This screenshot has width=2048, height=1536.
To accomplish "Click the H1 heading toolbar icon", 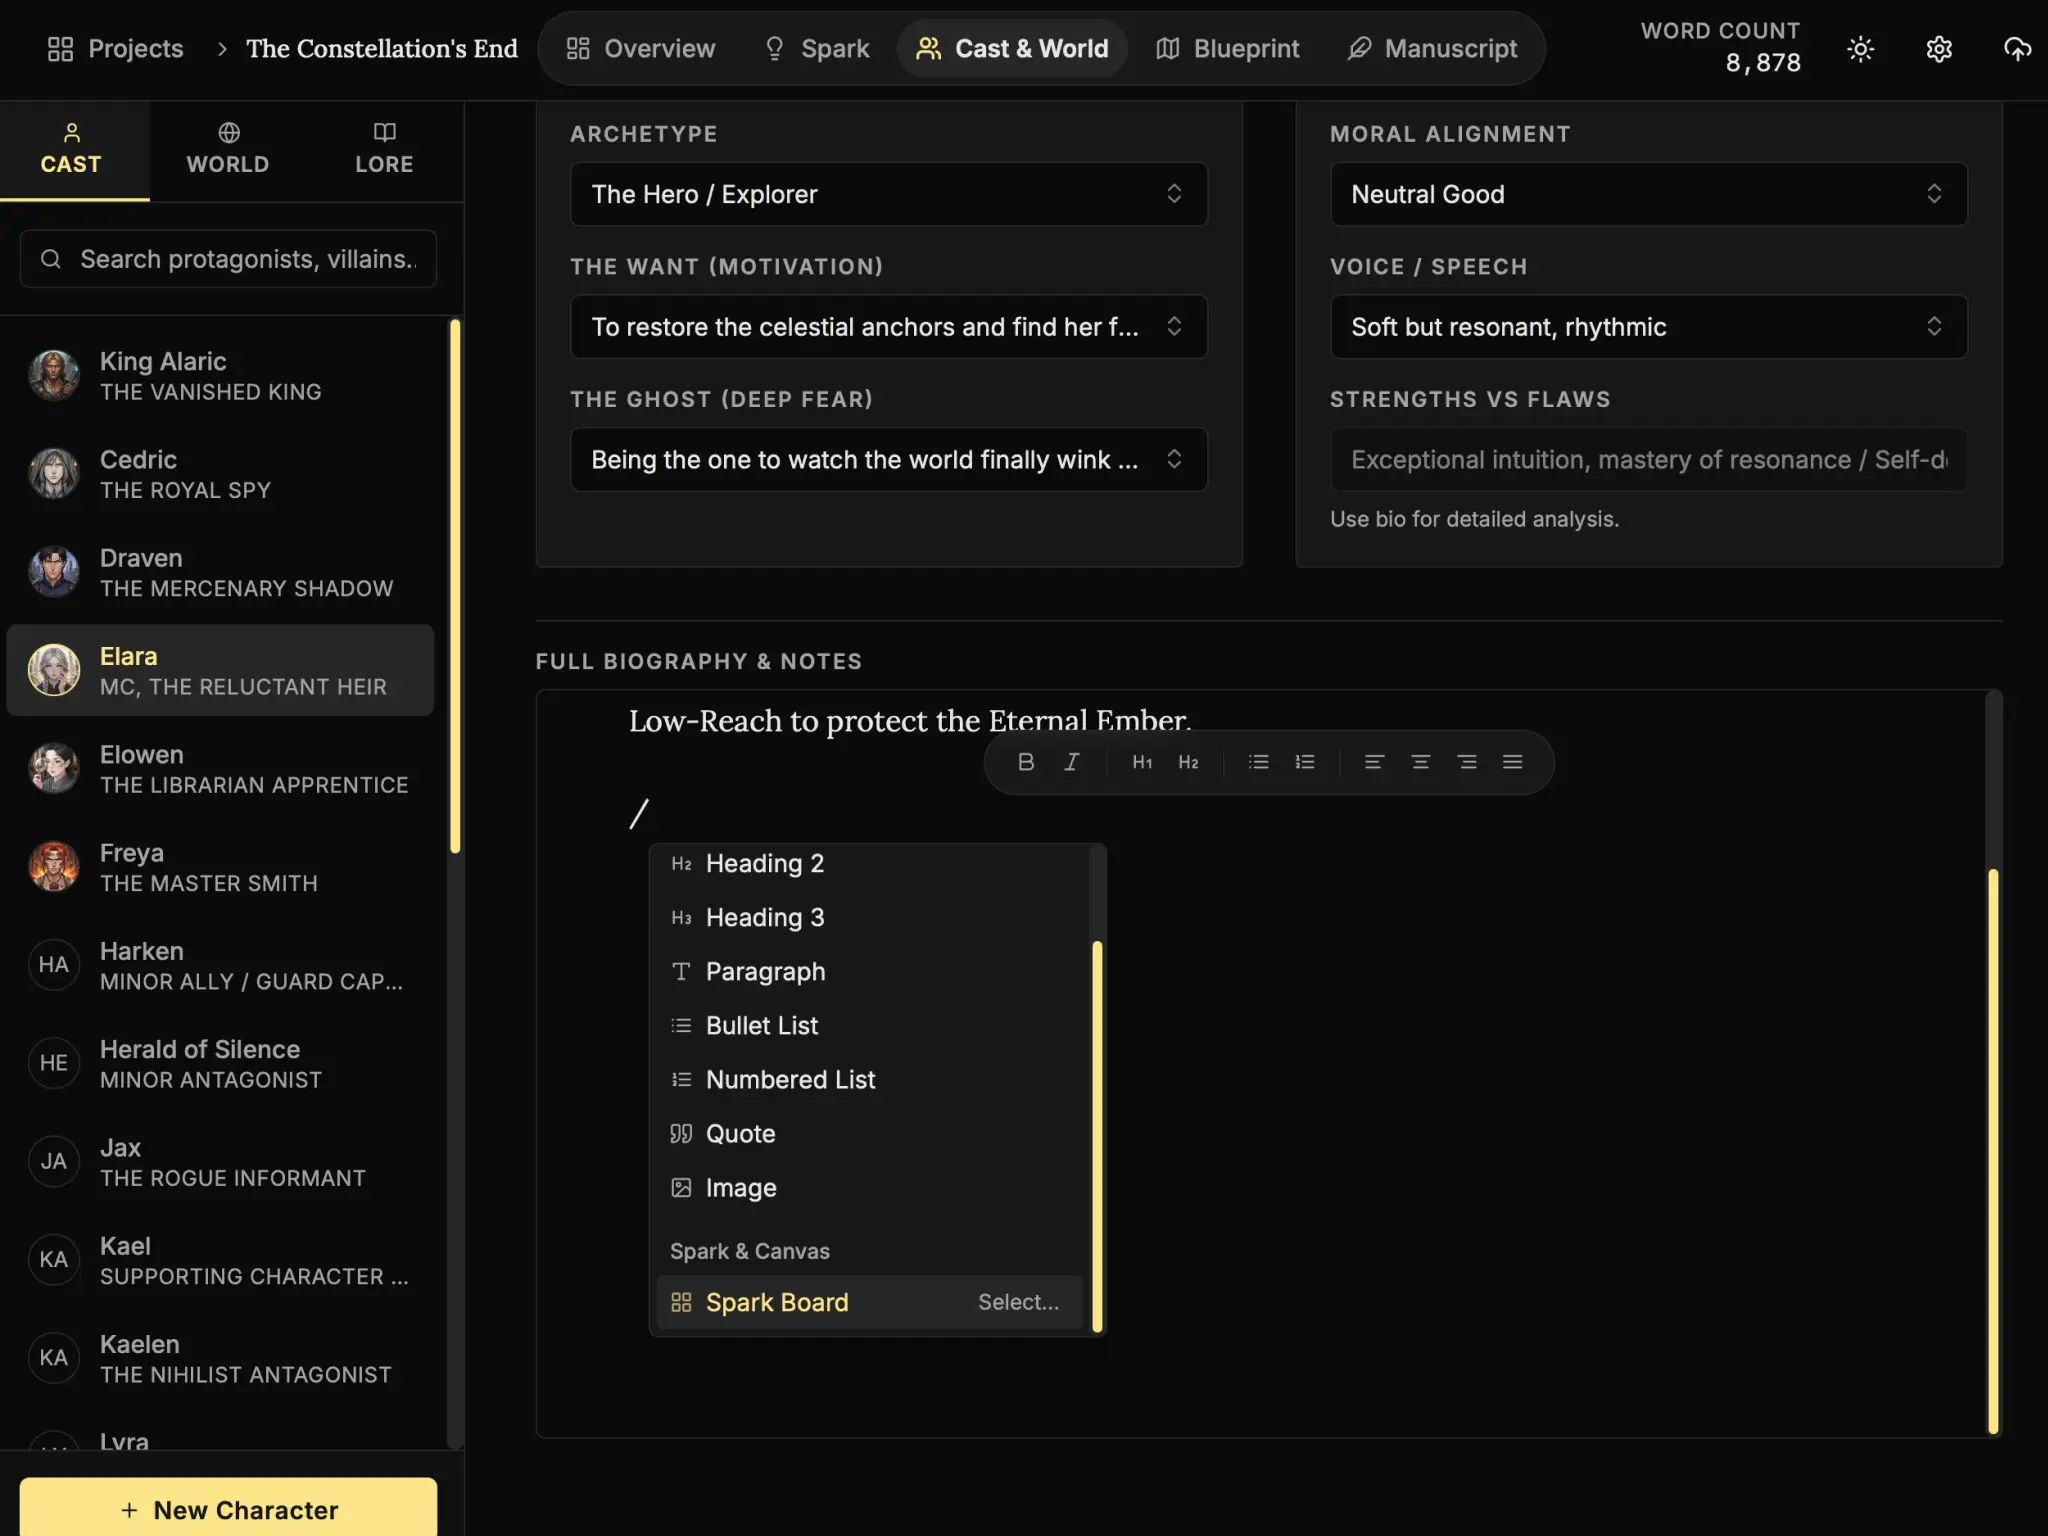I will (1142, 762).
